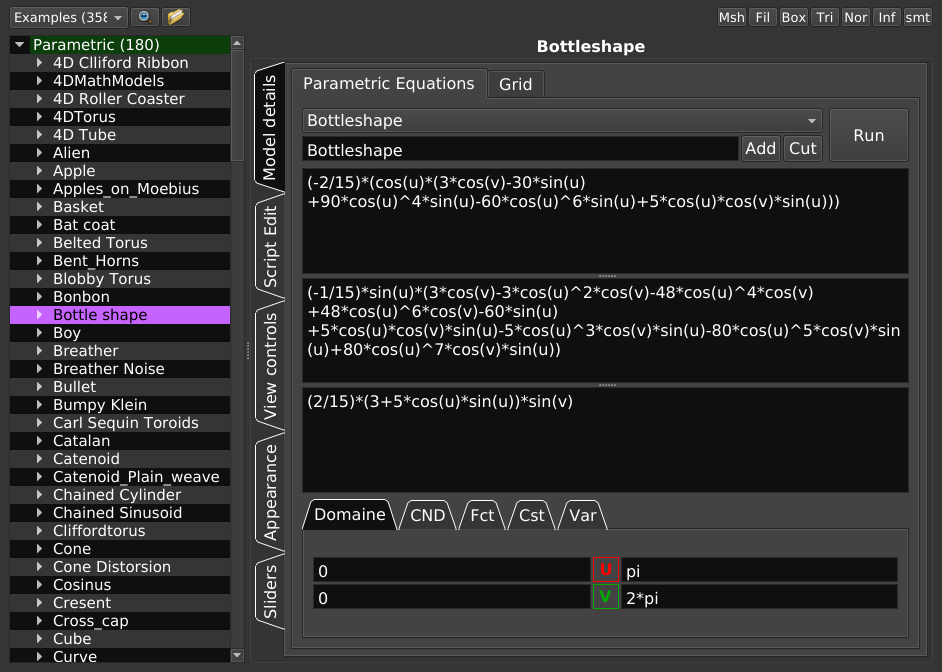Open file with the folder icon
This screenshot has width=942, height=672.
click(175, 17)
